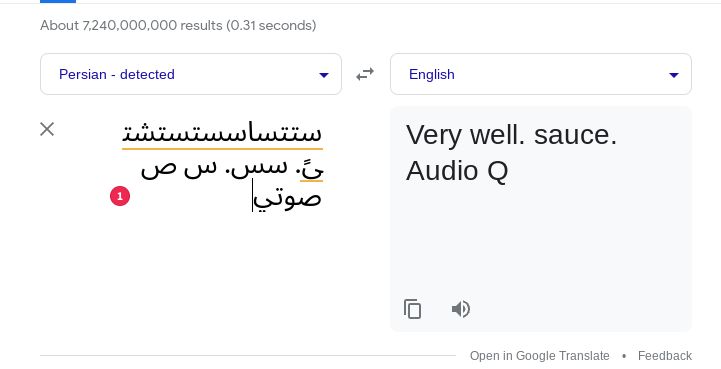Clear the source text with the X icon

point(47,129)
